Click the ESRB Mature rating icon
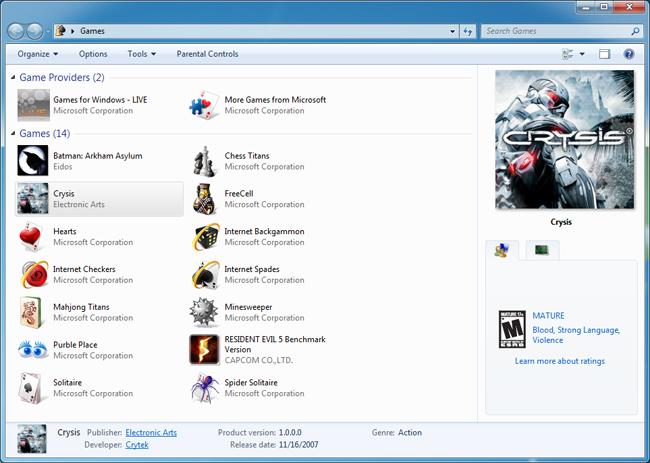The width and height of the screenshot is (650, 463). pyautogui.click(x=512, y=329)
